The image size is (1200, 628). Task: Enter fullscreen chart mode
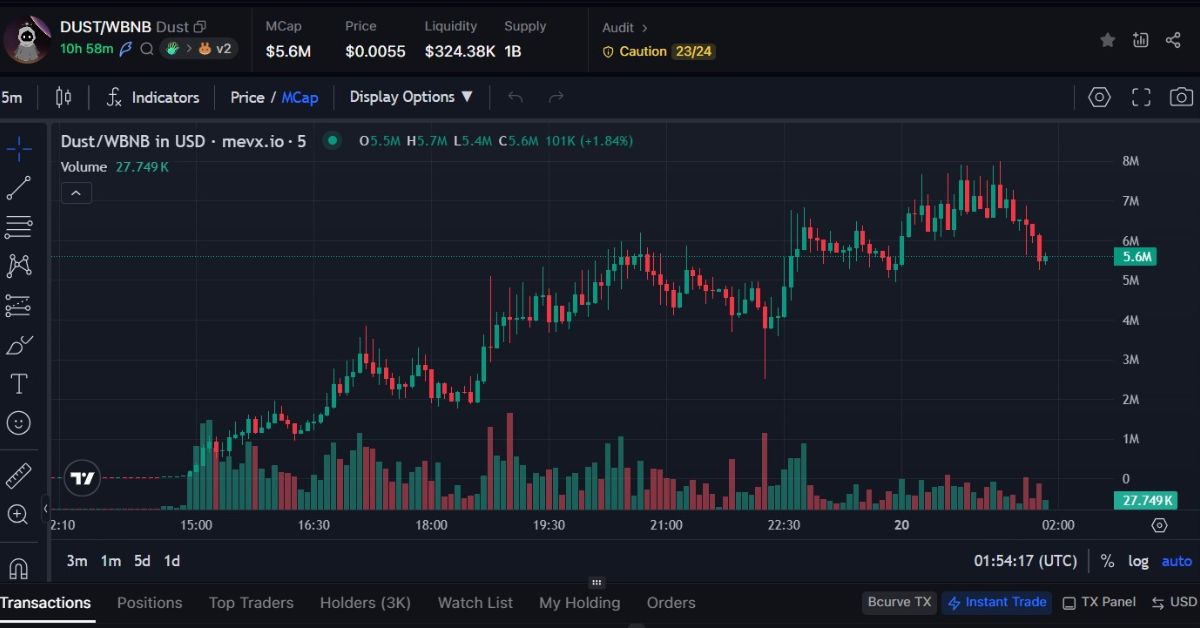[1141, 97]
